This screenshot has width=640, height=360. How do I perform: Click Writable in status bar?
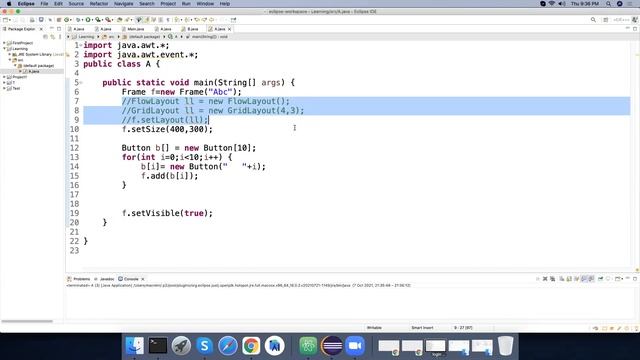374,328
